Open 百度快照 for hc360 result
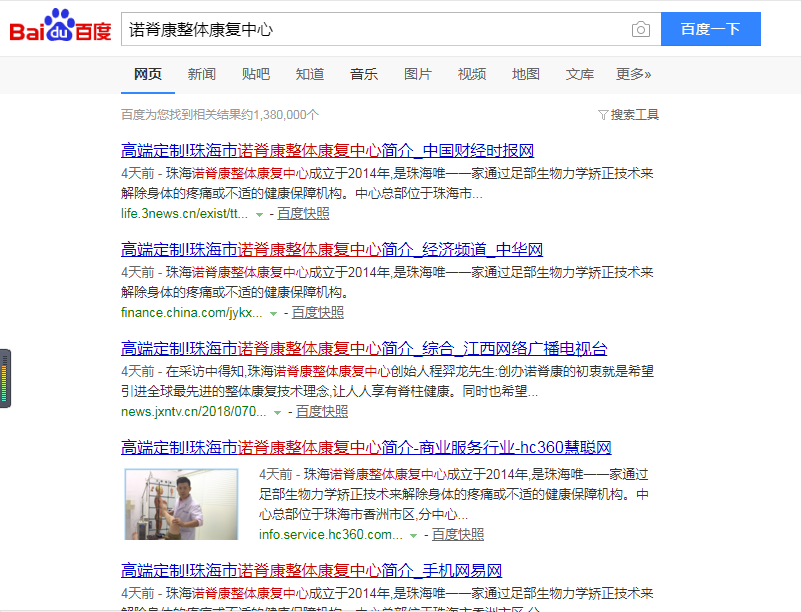The width and height of the screenshot is (801, 612). click(458, 535)
